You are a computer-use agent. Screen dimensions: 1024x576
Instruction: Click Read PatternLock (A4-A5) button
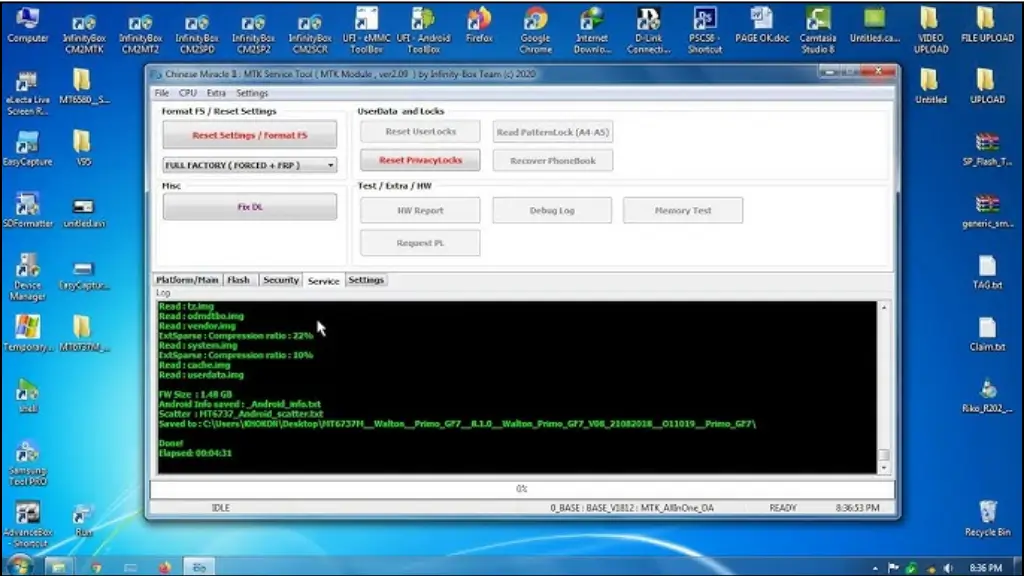pos(552,131)
